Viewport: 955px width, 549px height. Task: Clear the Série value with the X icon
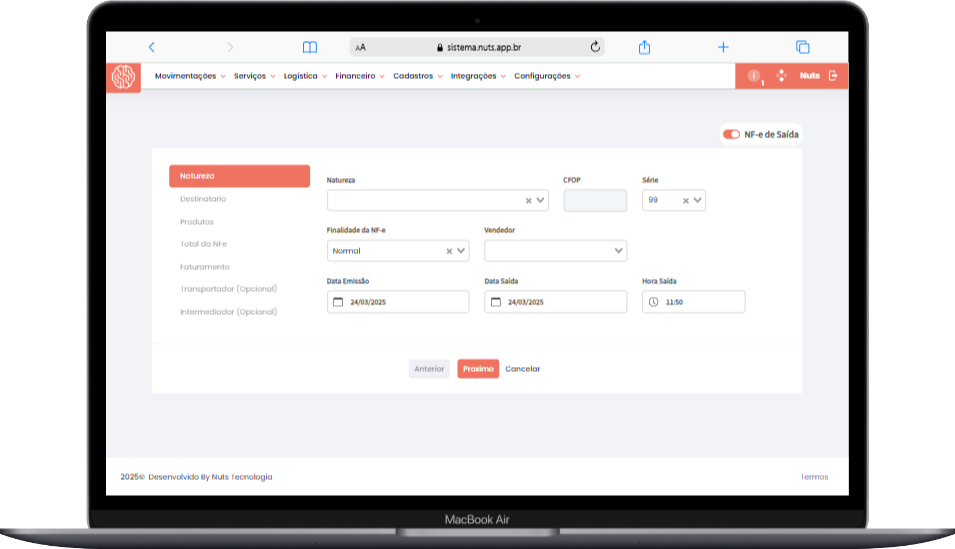coord(686,200)
